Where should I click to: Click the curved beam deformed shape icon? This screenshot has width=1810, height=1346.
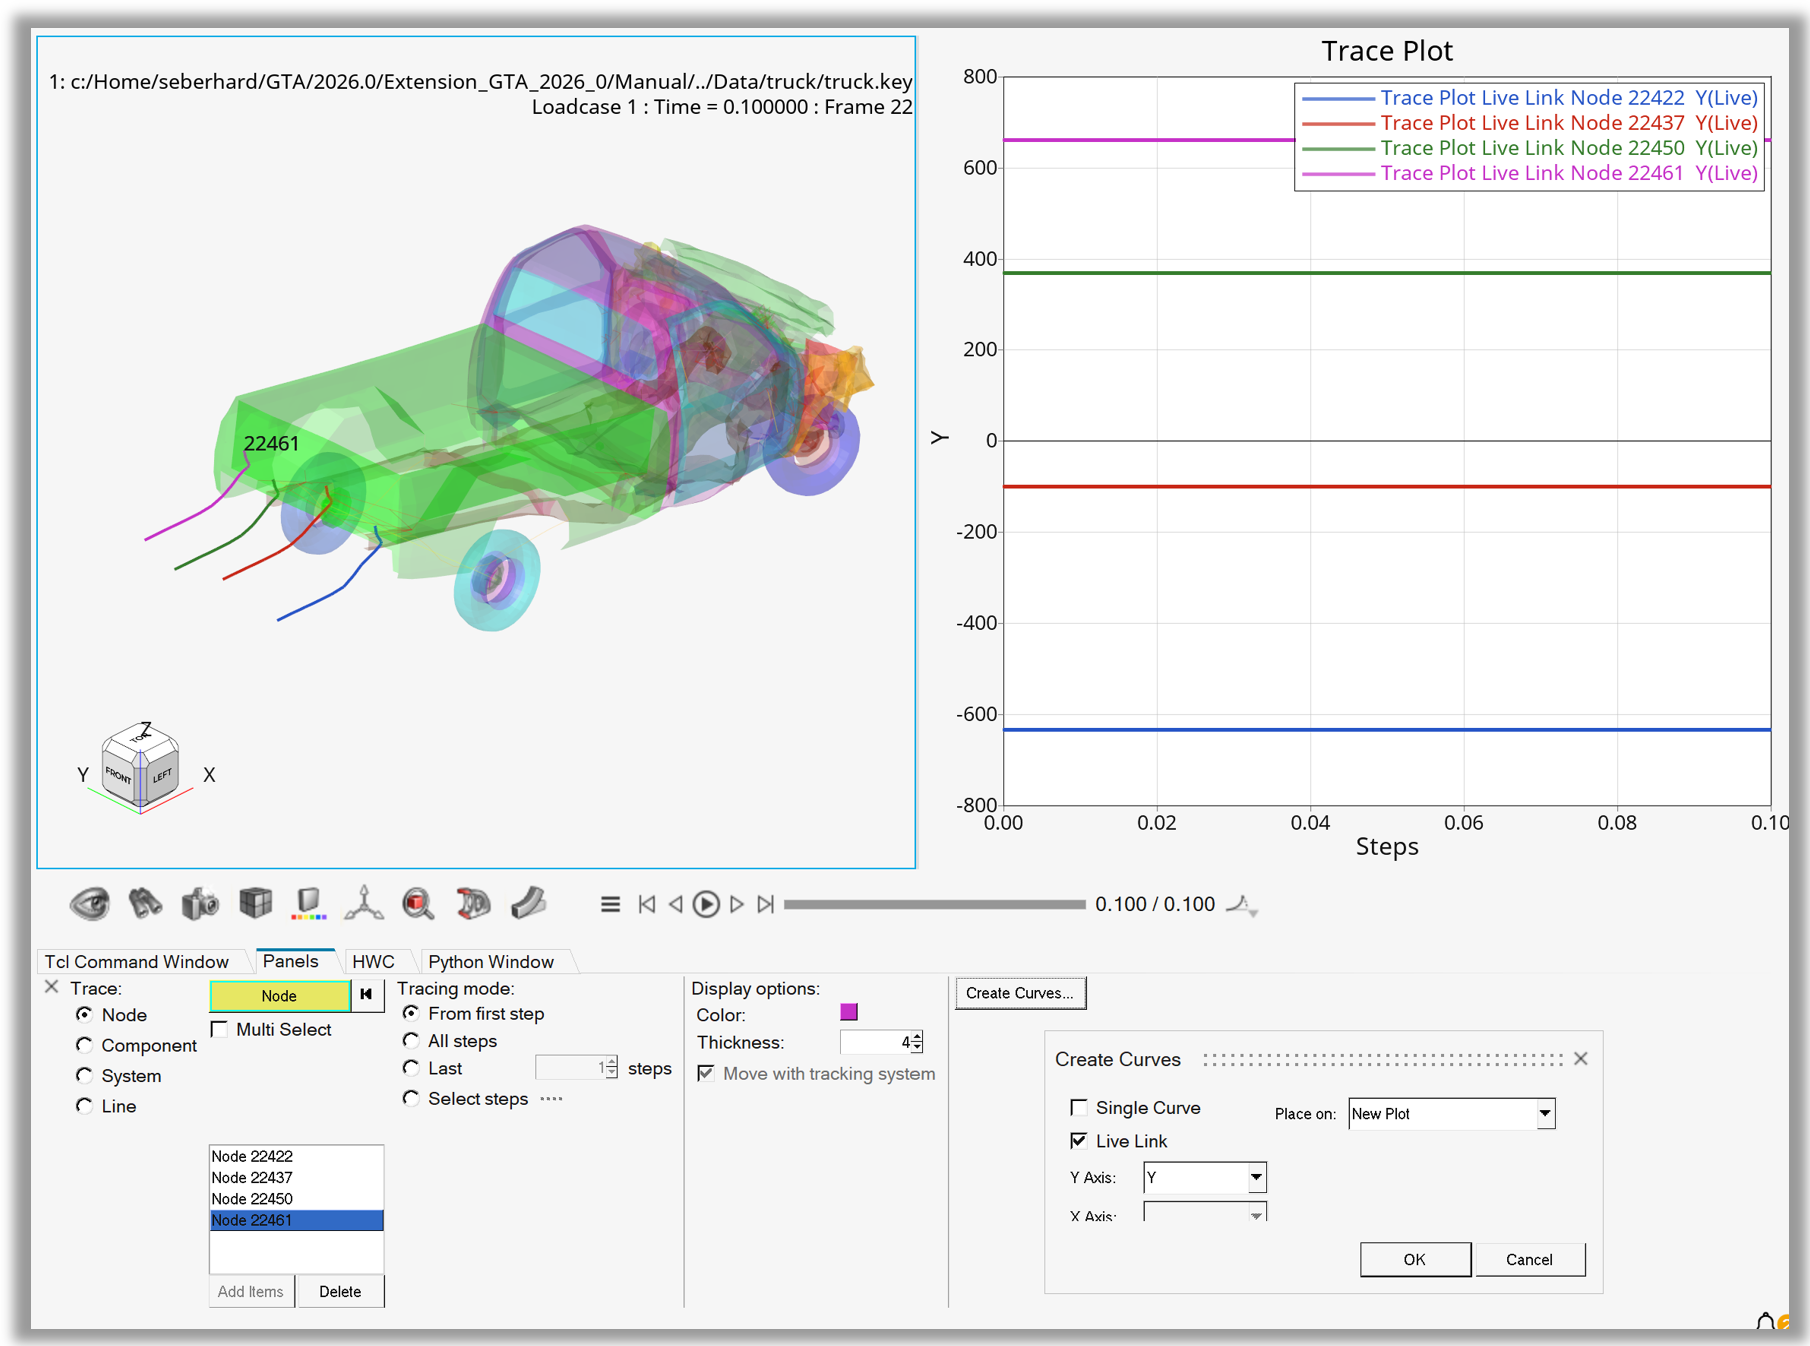pyautogui.click(x=528, y=904)
